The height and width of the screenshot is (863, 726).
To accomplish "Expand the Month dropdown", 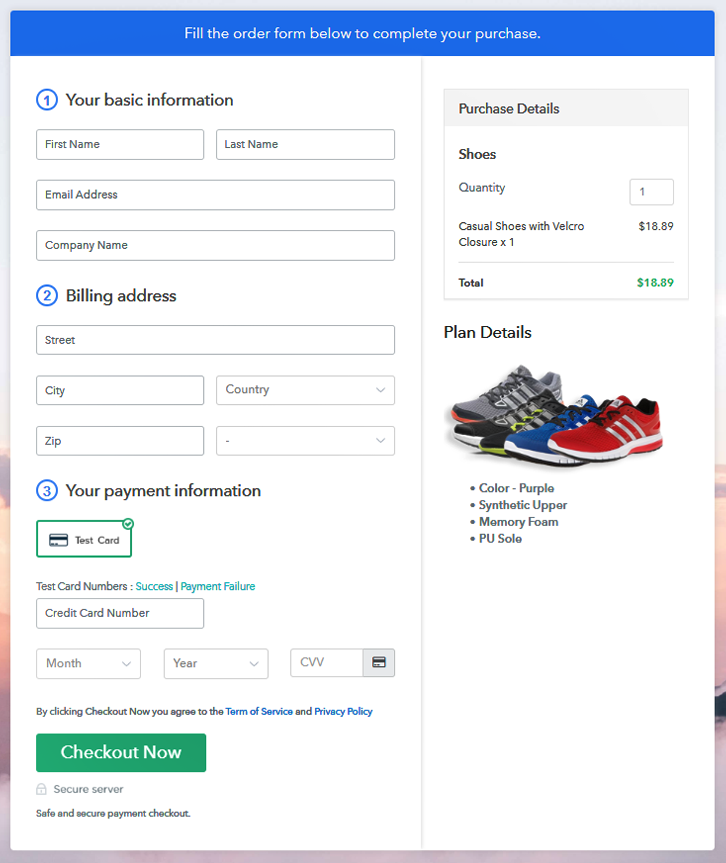I will click(89, 663).
